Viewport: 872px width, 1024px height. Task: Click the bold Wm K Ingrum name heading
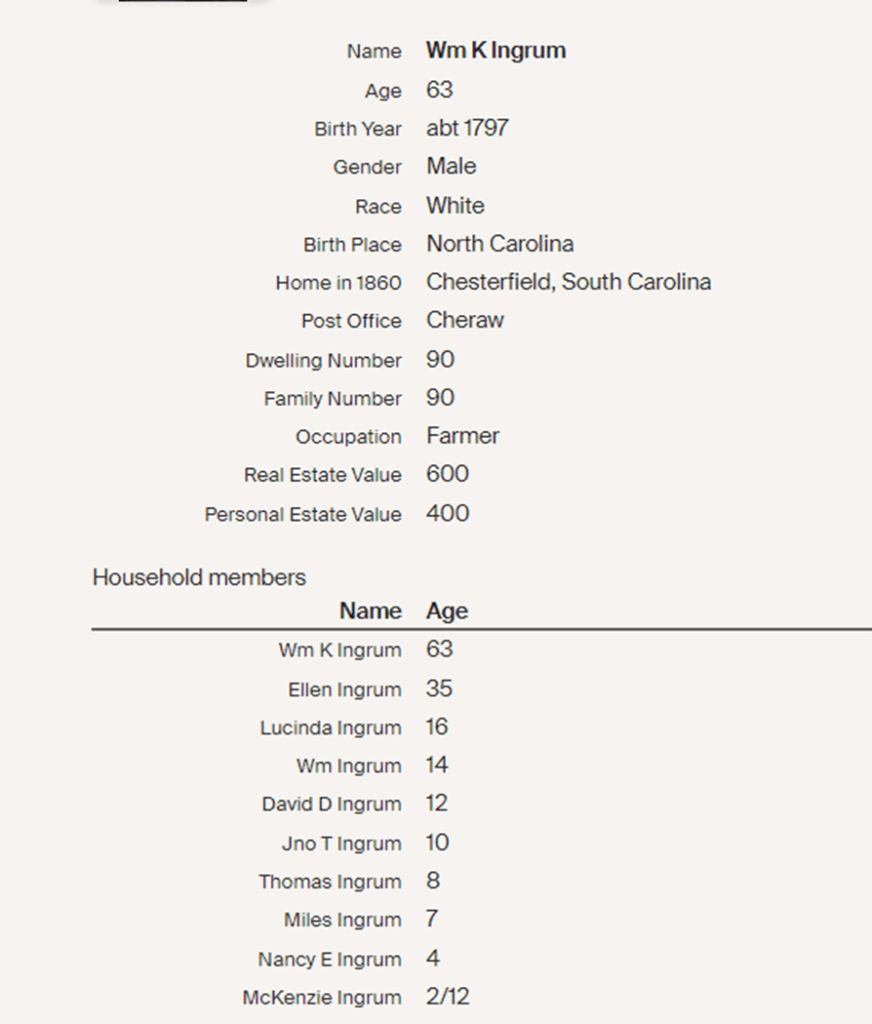point(495,51)
